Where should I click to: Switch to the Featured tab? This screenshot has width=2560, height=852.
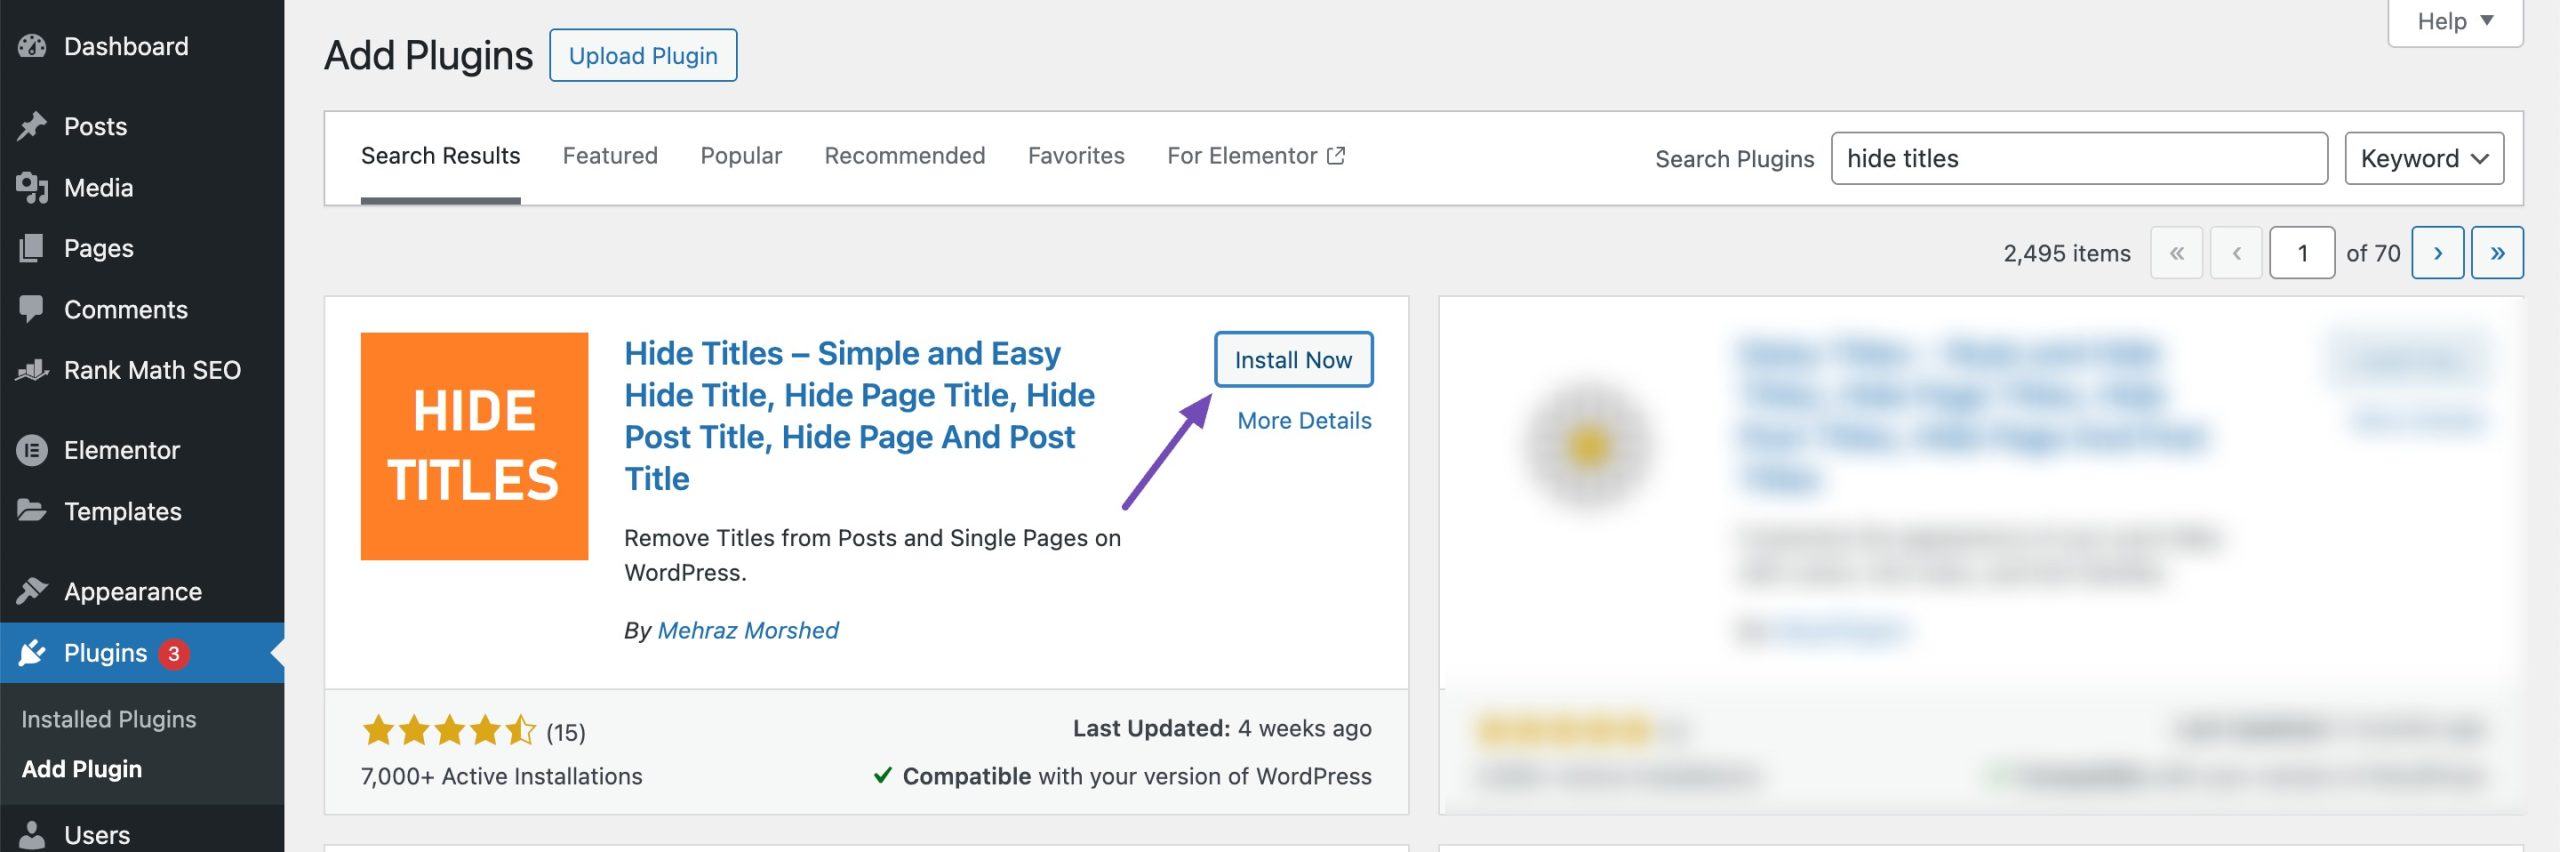click(x=610, y=156)
